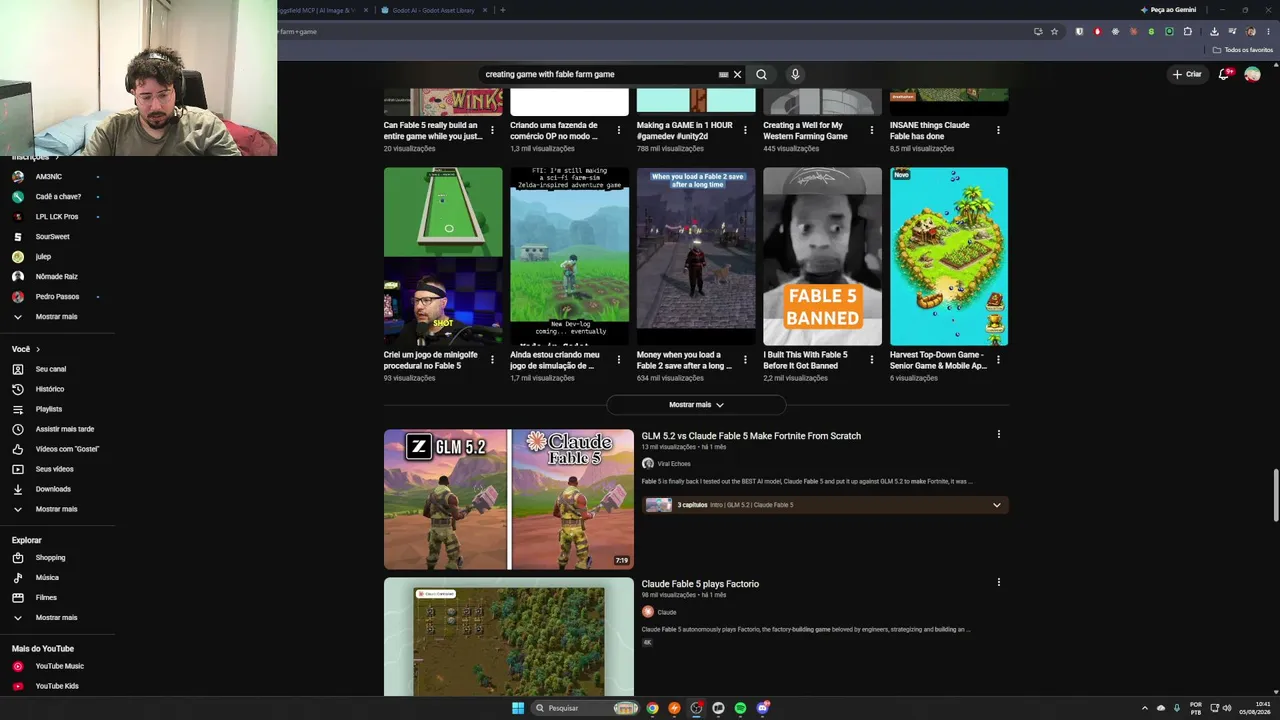1280x720 pixels.
Task: Bookmark this page with the star icon
Action: click(x=1054, y=31)
